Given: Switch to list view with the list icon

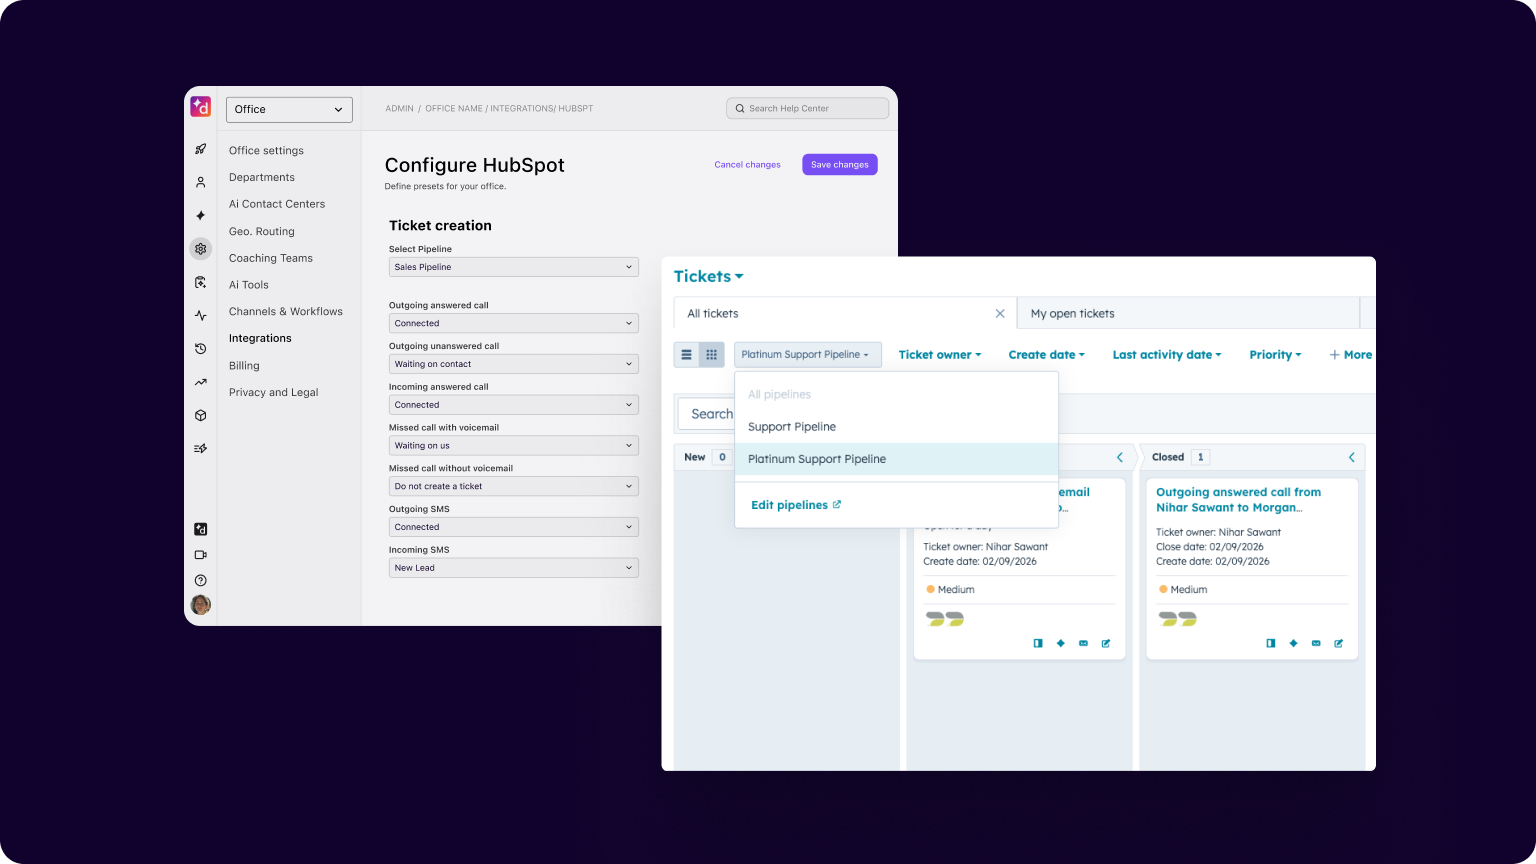Looking at the screenshot, I should coord(686,354).
